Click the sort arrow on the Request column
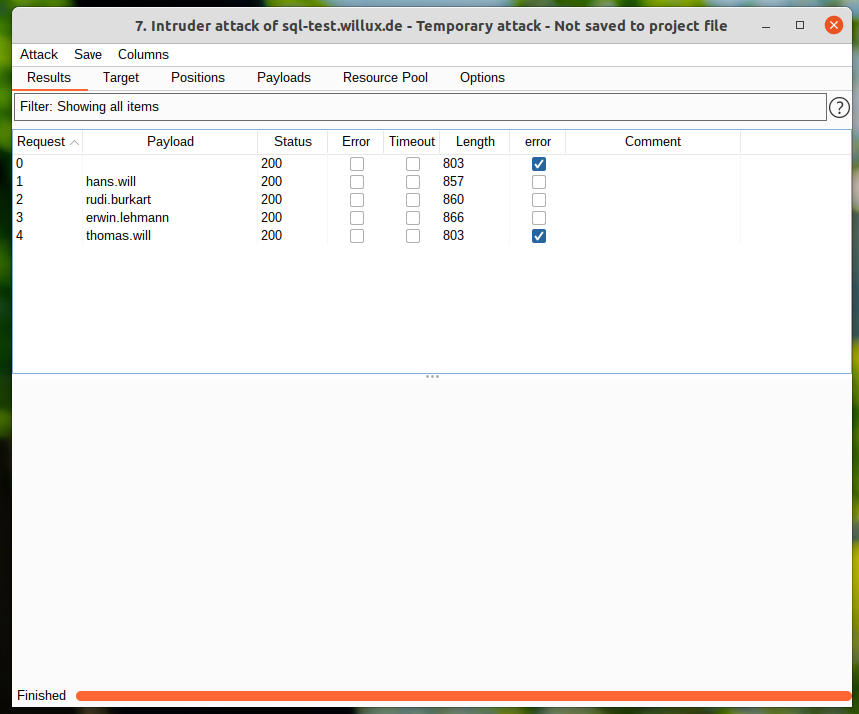Viewport: 859px width, 714px height. click(74, 141)
